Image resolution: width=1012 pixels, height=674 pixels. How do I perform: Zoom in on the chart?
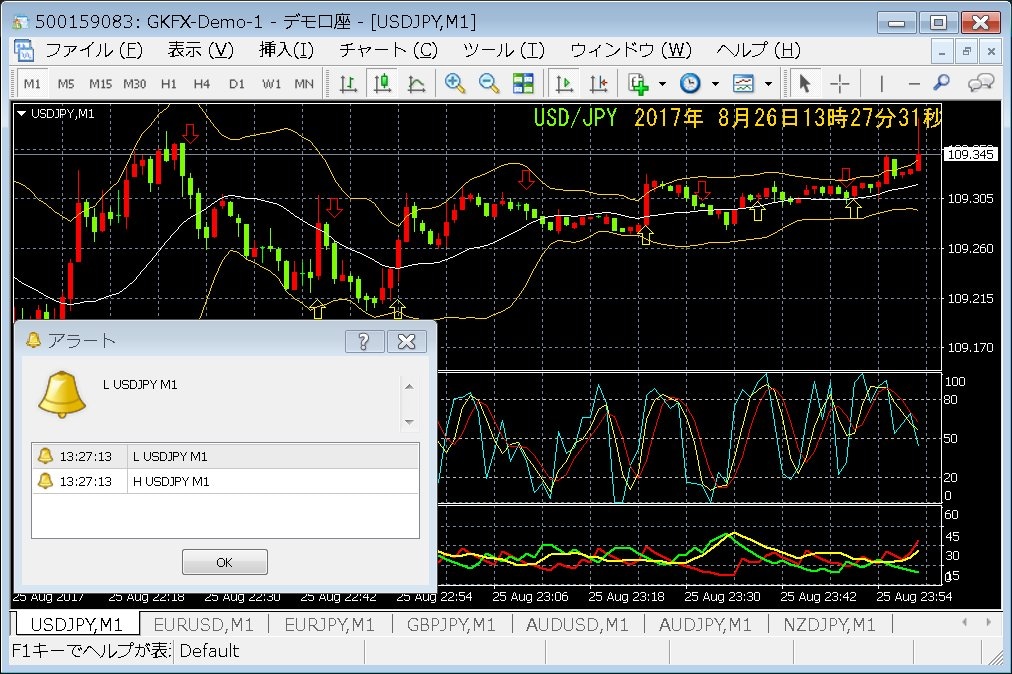[455, 83]
